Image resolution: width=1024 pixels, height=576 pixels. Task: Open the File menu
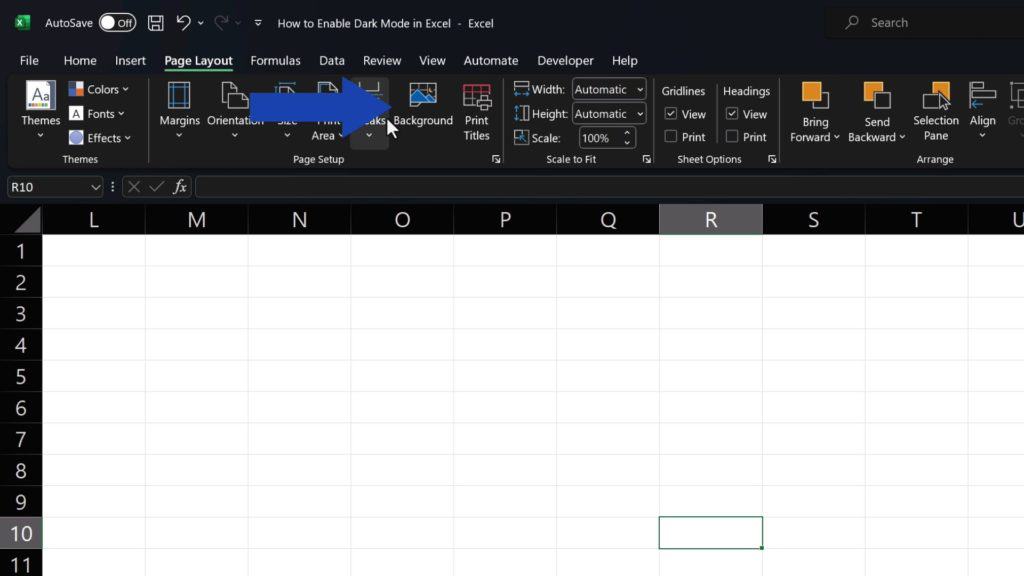(x=29, y=60)
